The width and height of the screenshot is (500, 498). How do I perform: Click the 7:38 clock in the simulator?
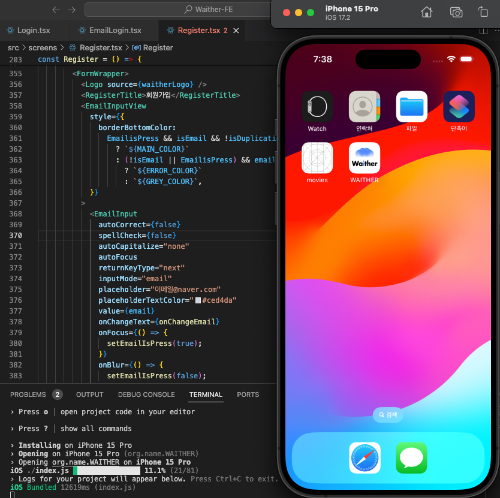pyautogui.click(x=322, y=59)
